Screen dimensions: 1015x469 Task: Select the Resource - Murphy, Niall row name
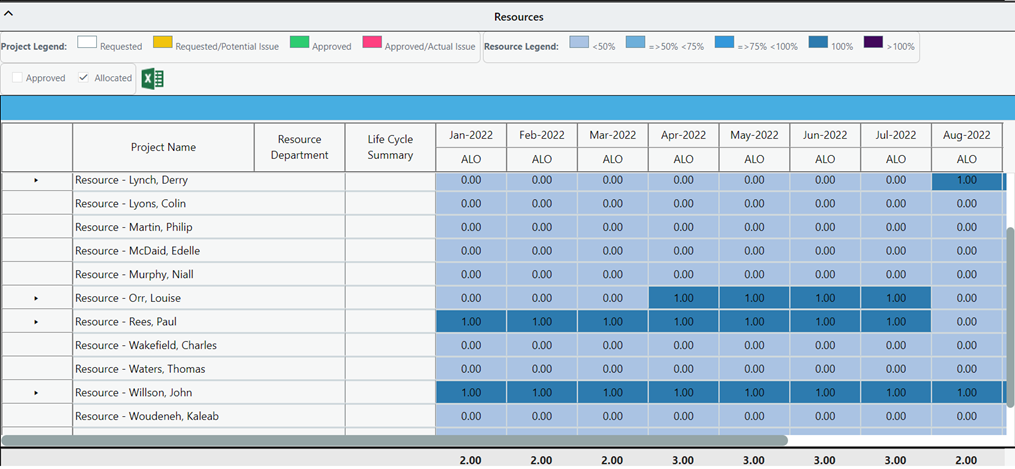134,274
